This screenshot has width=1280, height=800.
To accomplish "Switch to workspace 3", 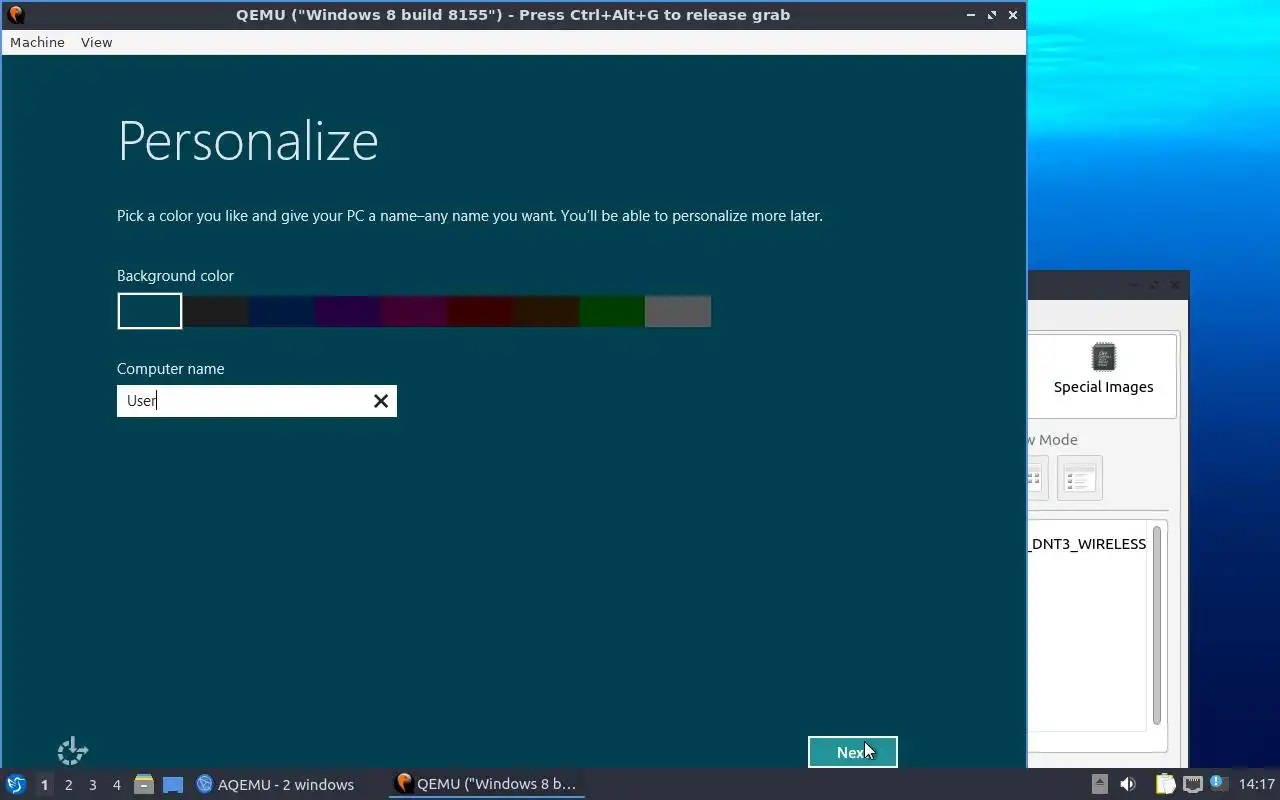I will tap(92, 785).
